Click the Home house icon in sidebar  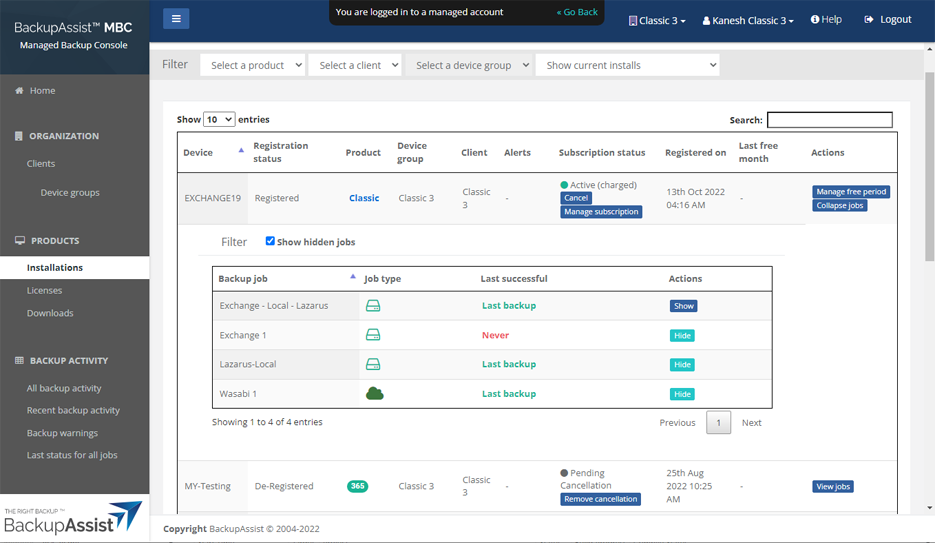pyautogui.click(x=19, y=91)
